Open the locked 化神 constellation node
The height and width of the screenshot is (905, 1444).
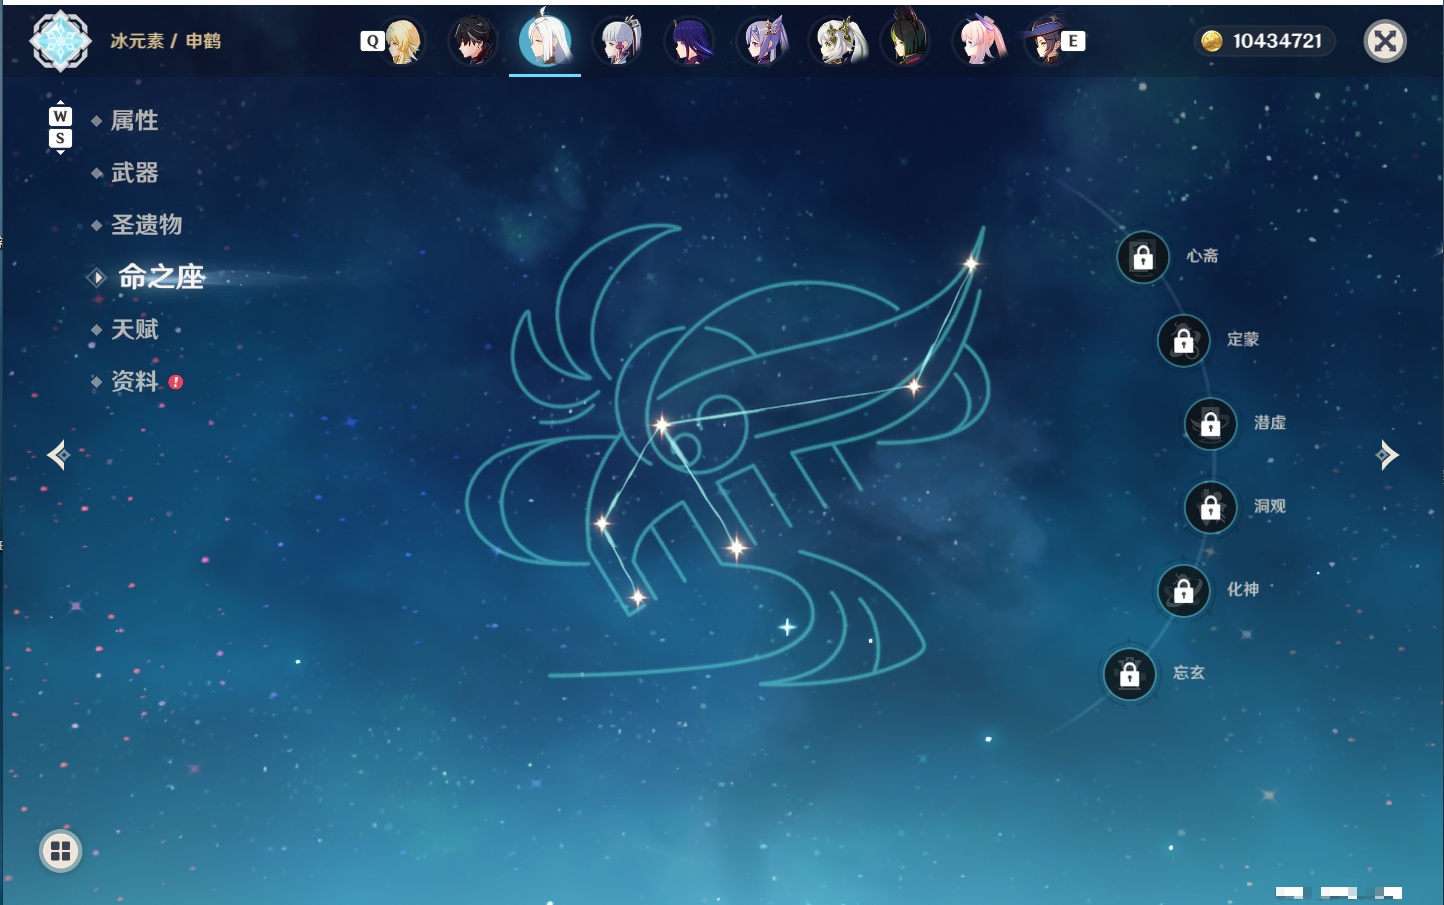pyautogui.click(x=1183, y=591)
